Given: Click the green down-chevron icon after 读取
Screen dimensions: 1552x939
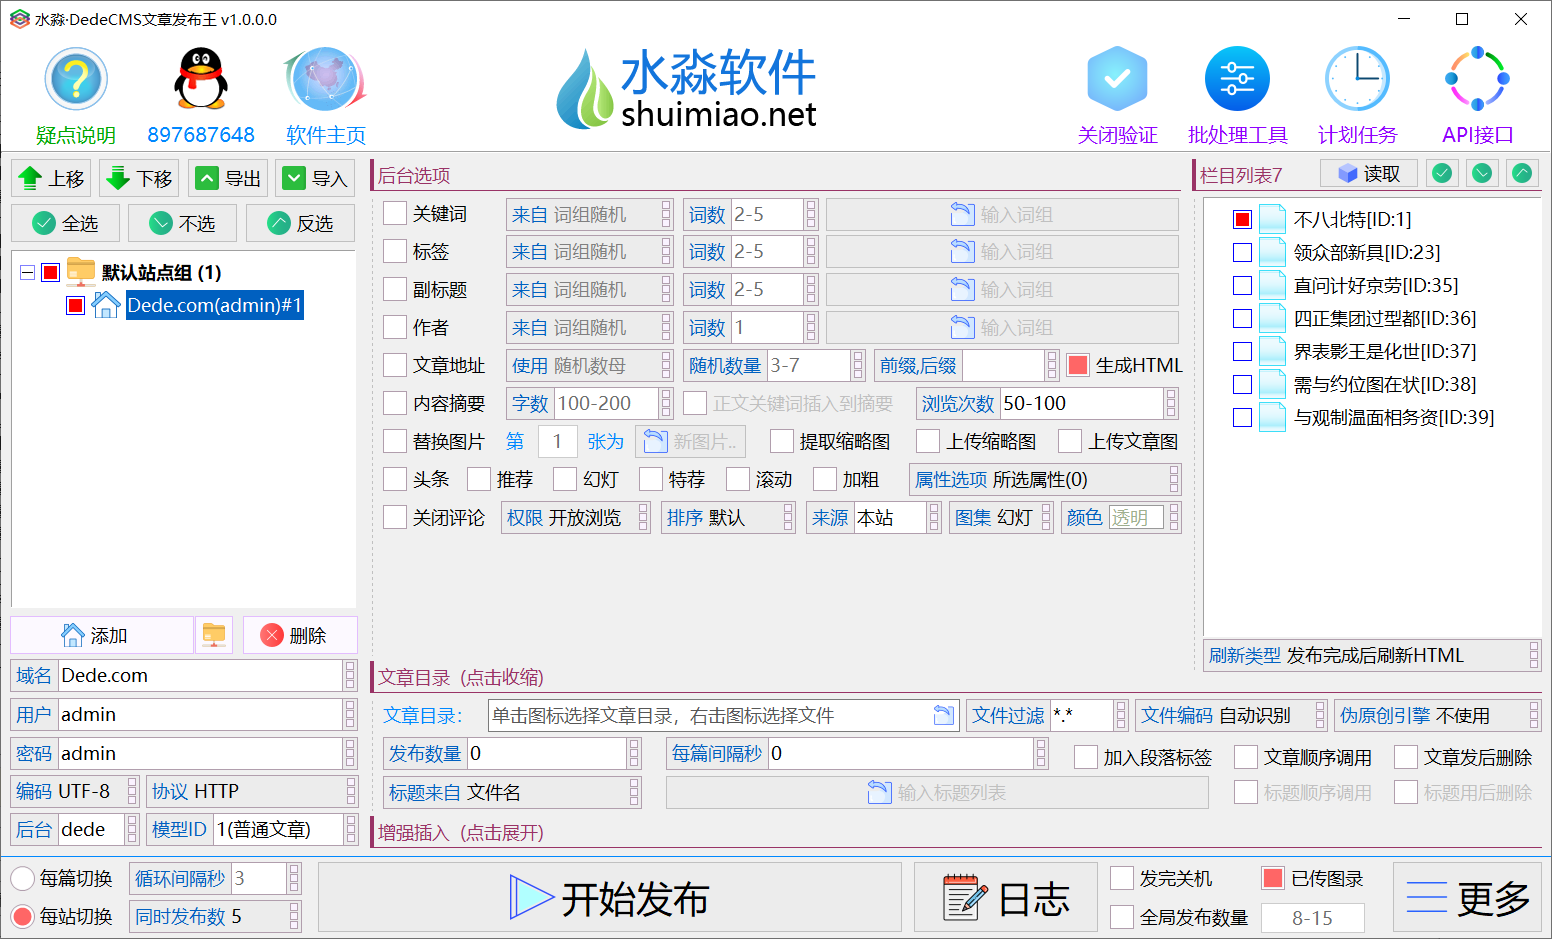Looking at the screenshot, I should click(x=1482, y=174).
